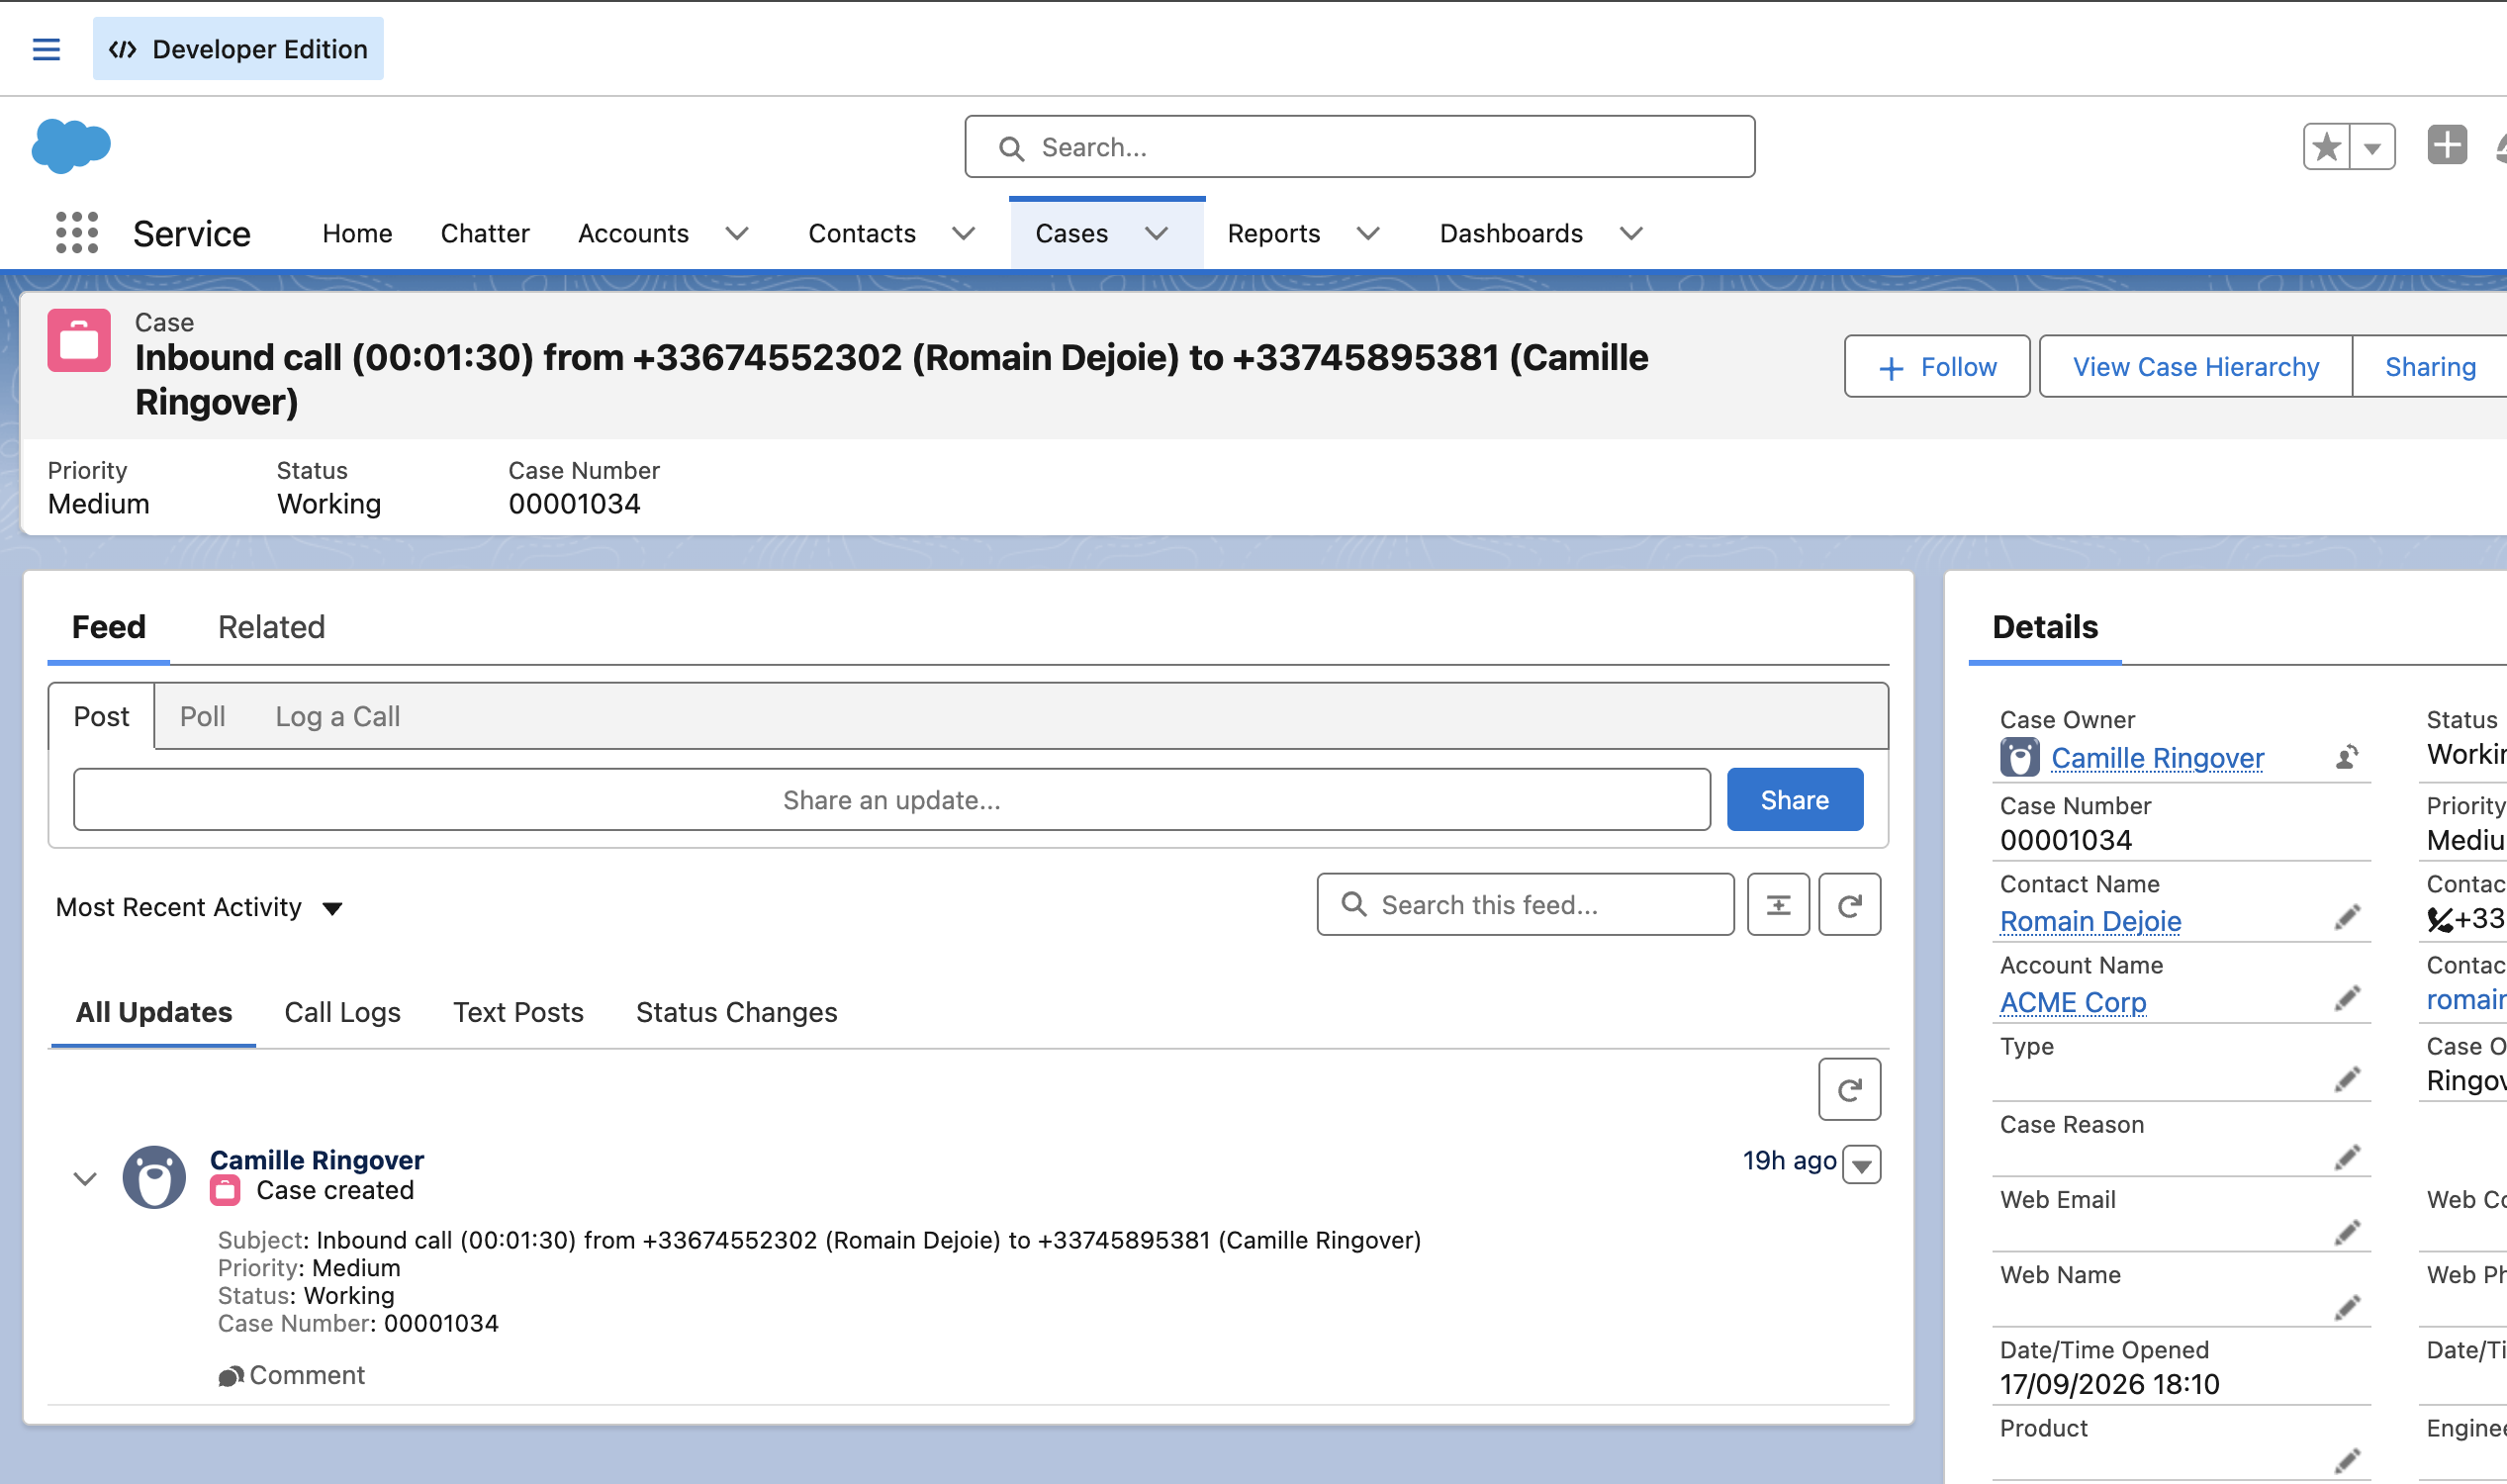The width and height of the screenshot is (2507, 1484).
Task: Switch to the Related tab
Action: click(x=271, y=627)
